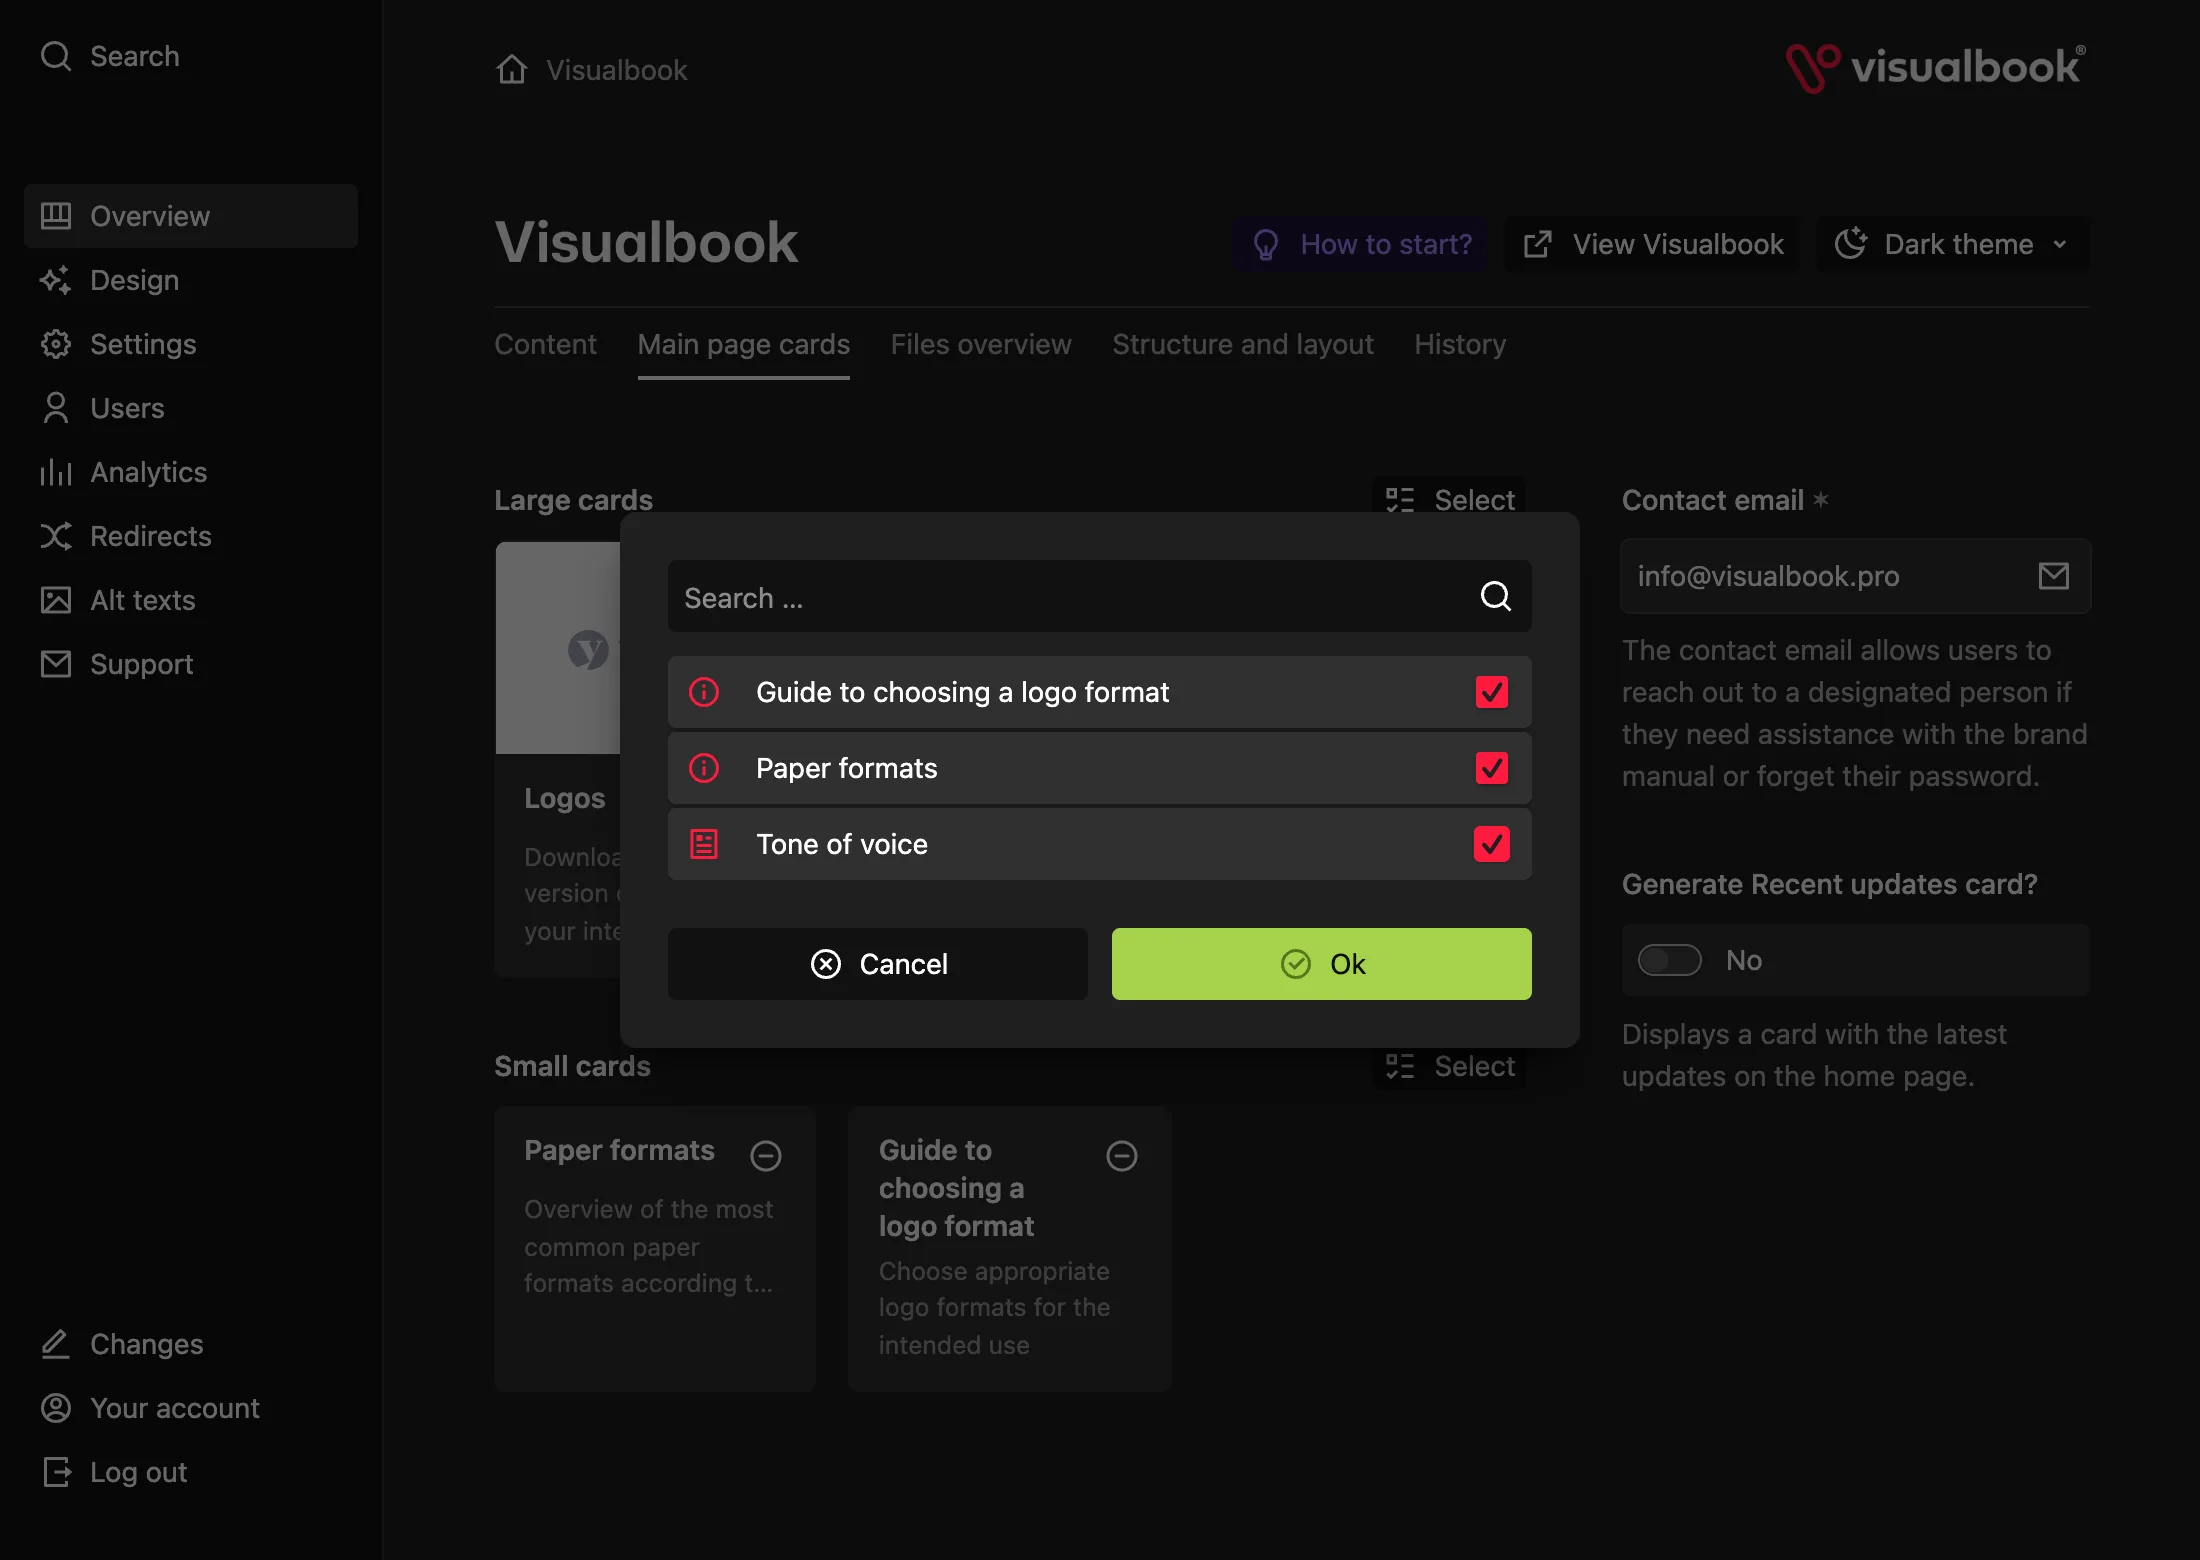The image size is (2200, 1560).
Task: Toggle Generate Recent updates card switch
Action: [x=1669, y=960]
